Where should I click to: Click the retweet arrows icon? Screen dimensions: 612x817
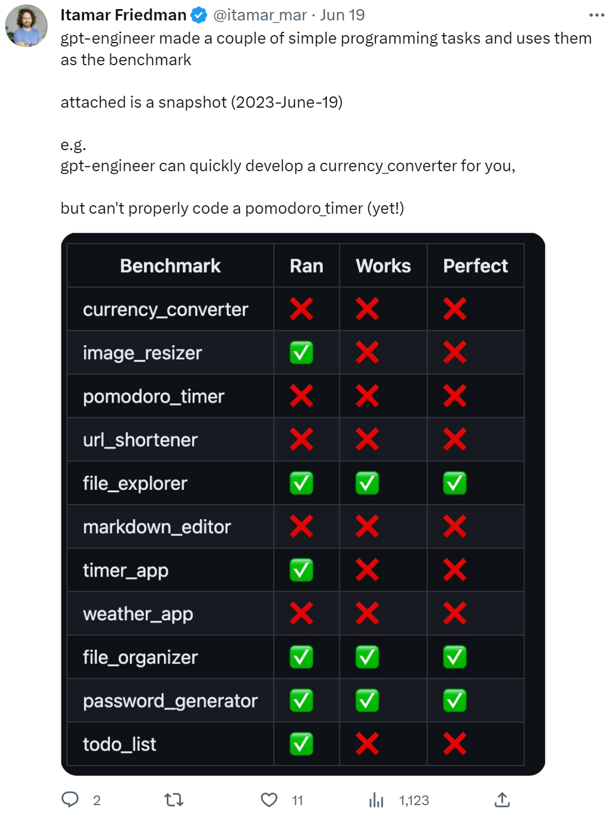(x=173, y=799)
